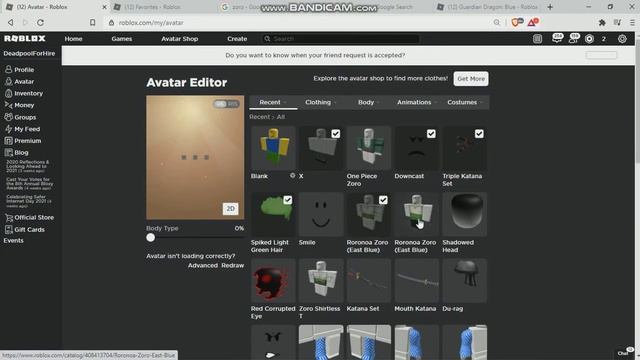
Task: Uncheck the Downcast face checkbox
Action: tap(431, 134)
